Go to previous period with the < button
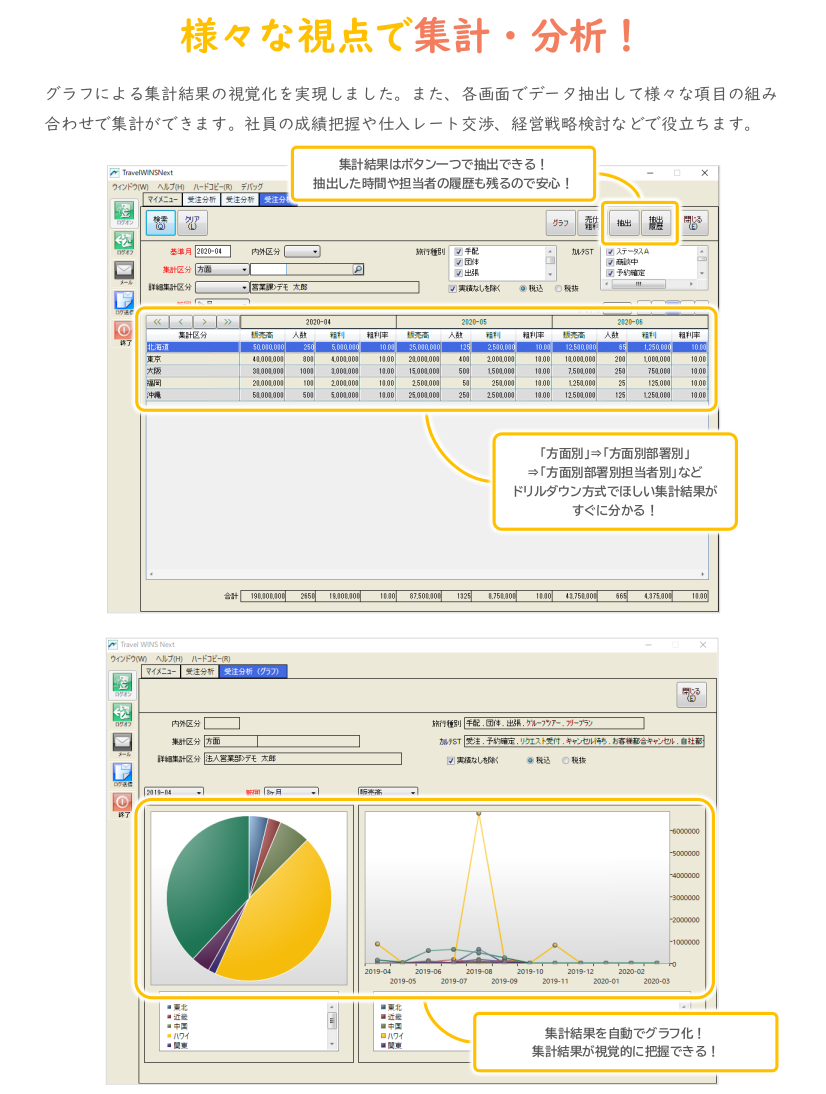Screen dimensions: 826x1094 pyautogui.click(x=181, y=322)
